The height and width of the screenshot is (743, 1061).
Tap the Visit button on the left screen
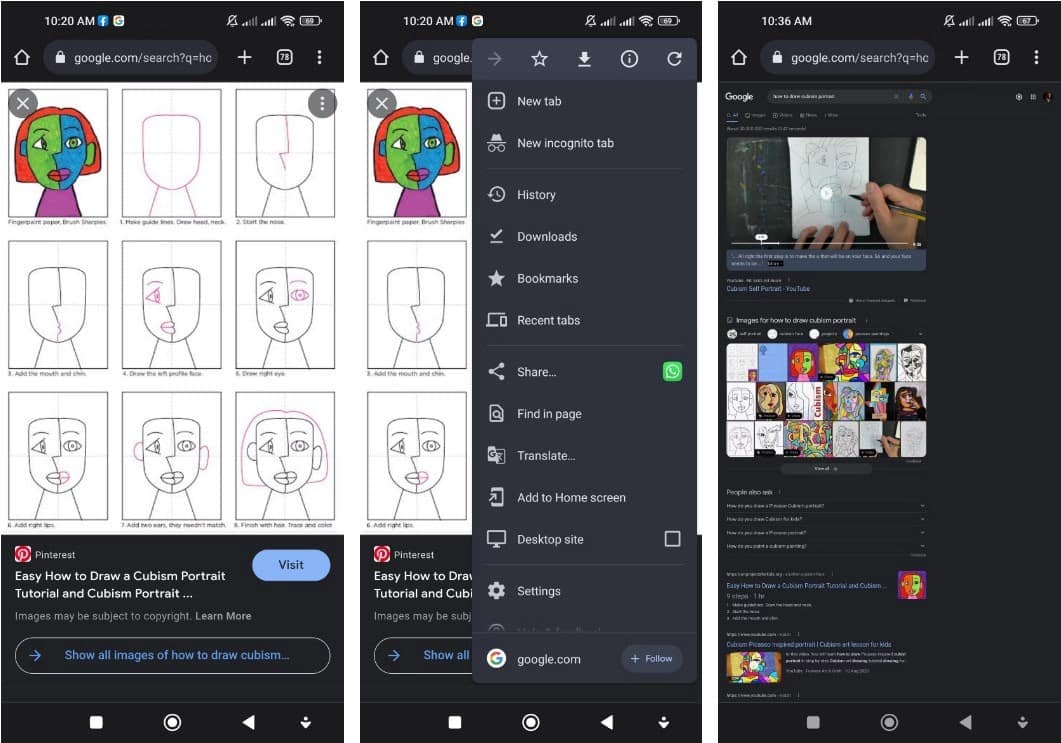click(x=291, y=565)
